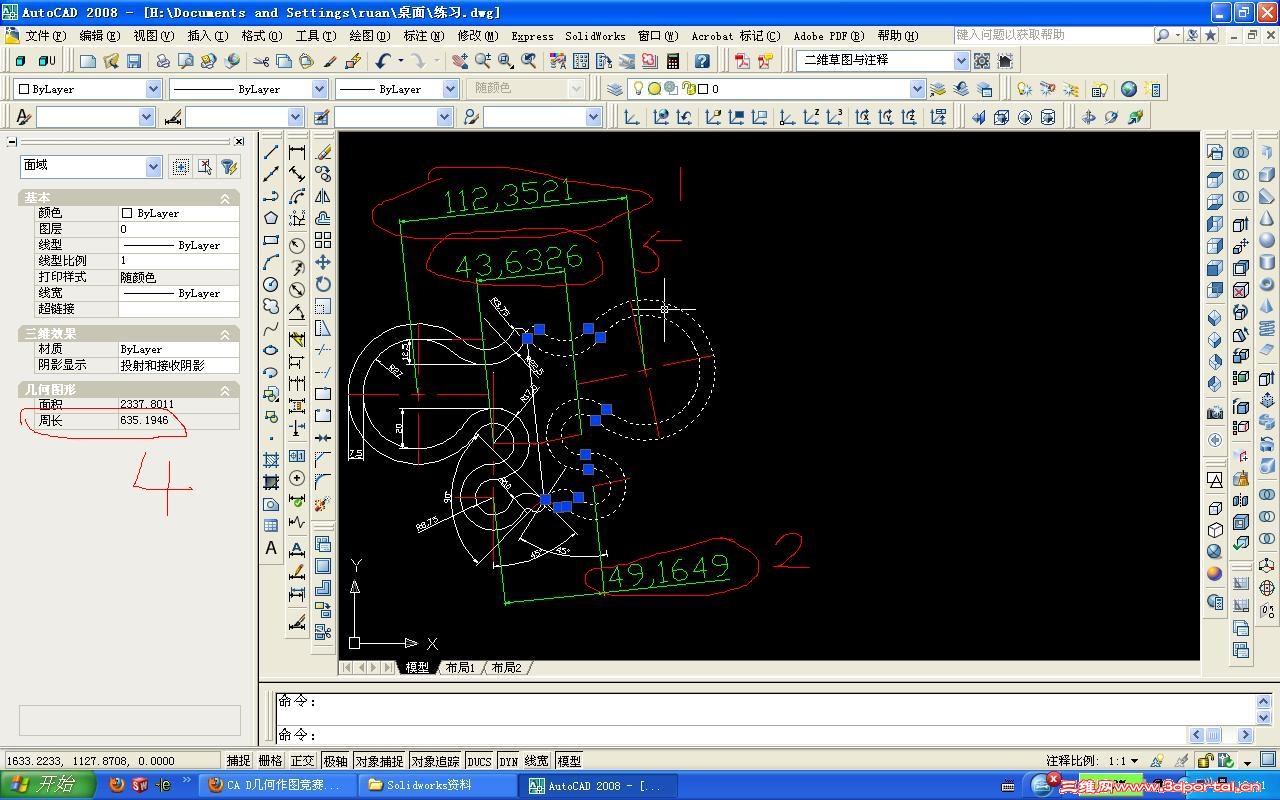This screenshot has height=800, width=1280.
Task: Collapse the 几何图形 properties section
Action: click(x=226, y=390)
